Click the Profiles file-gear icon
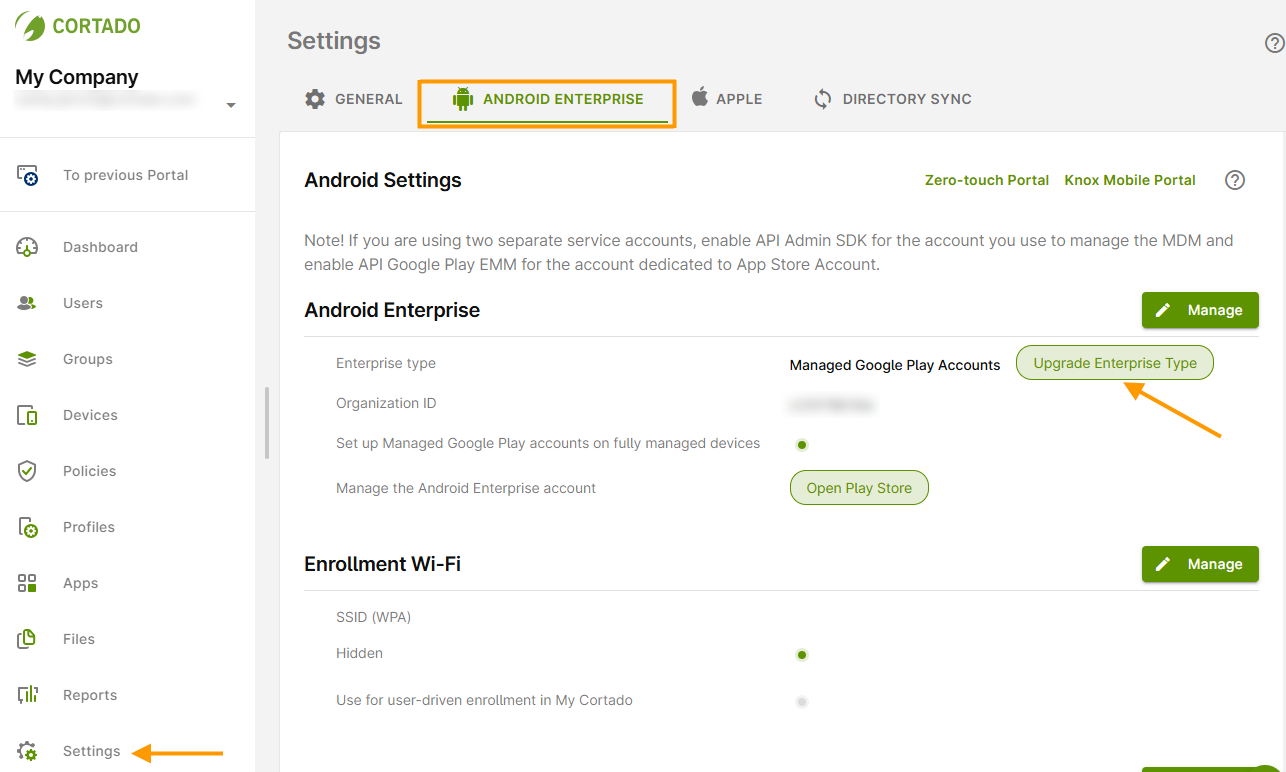 (28, 527)
